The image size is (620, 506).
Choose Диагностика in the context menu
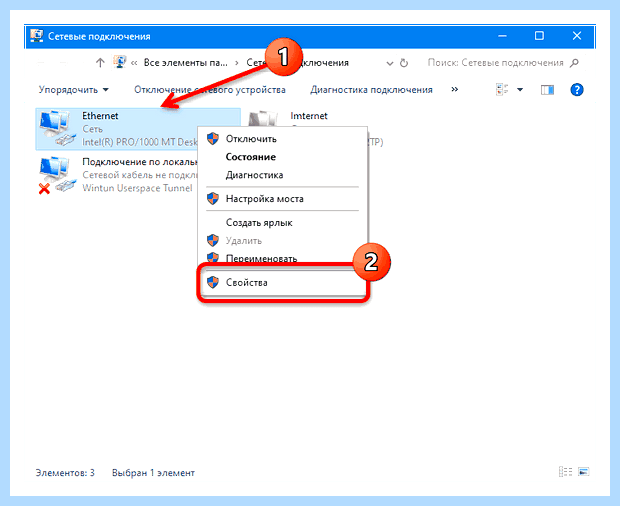(282, 175)
